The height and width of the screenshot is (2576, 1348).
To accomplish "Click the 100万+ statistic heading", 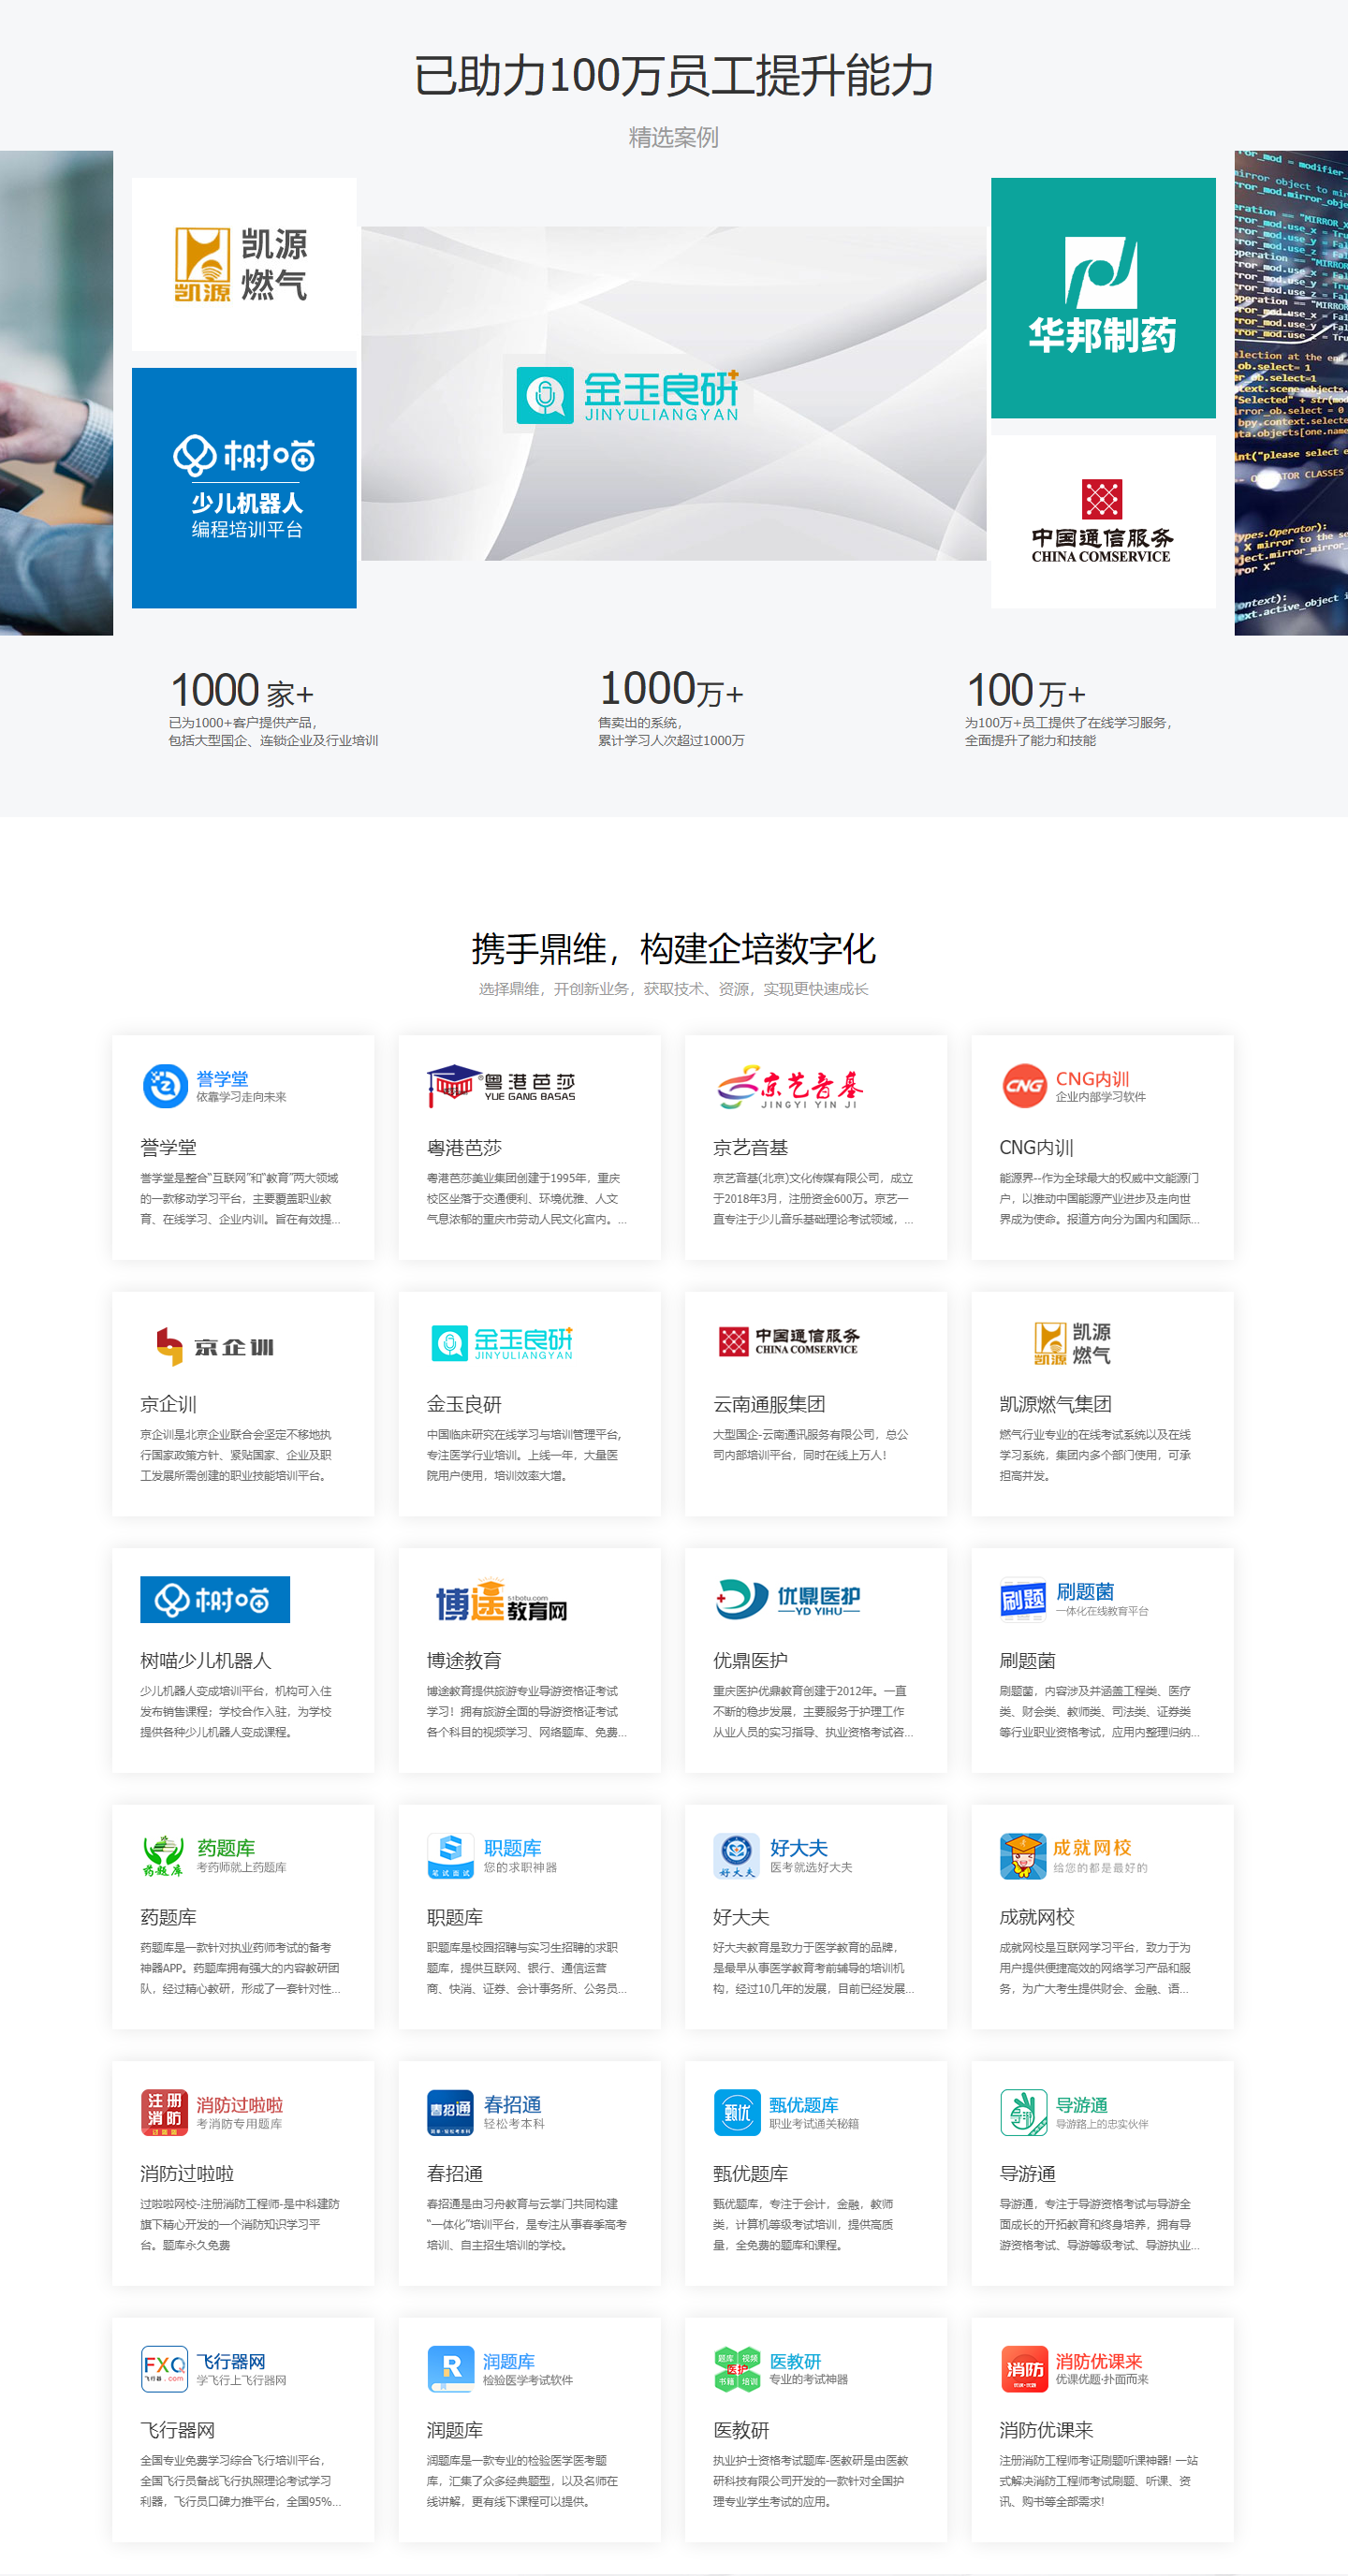I will tap(1026, 691).
